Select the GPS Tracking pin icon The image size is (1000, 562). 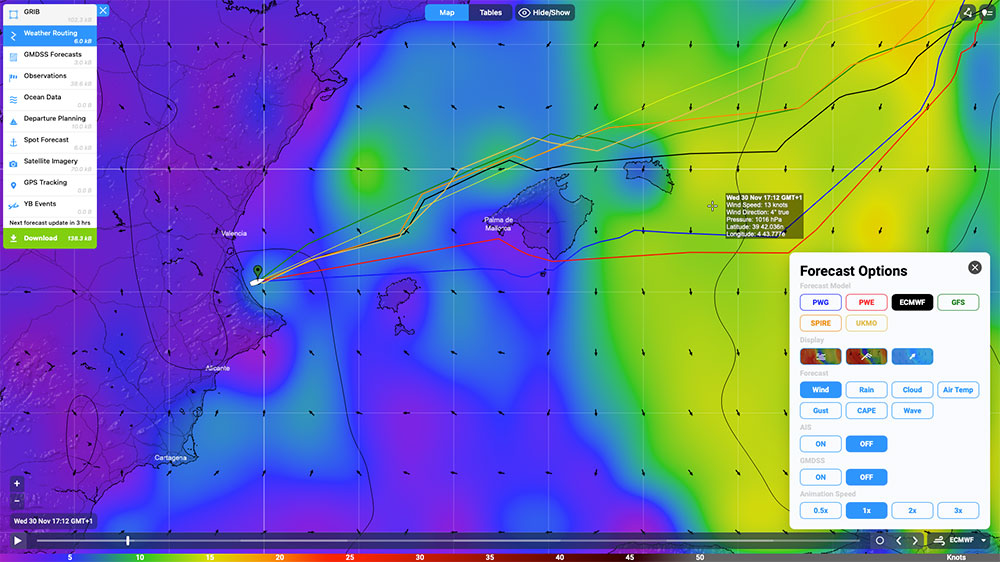13,184
